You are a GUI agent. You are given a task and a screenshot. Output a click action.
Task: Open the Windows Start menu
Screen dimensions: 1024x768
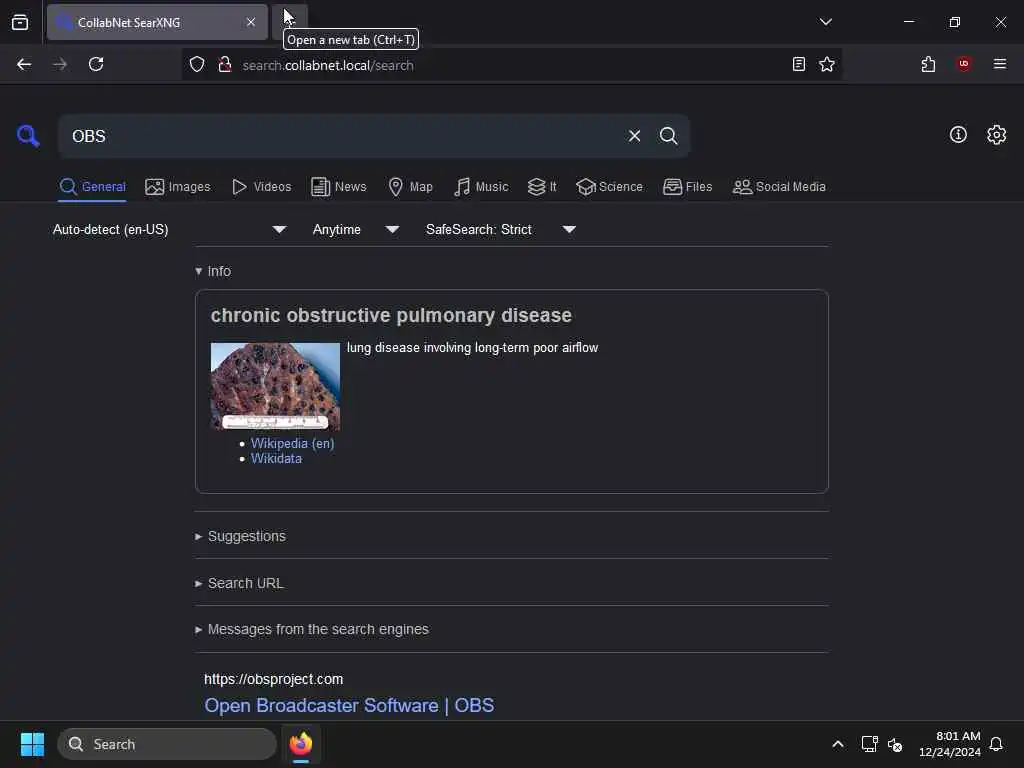pos(32,744)
